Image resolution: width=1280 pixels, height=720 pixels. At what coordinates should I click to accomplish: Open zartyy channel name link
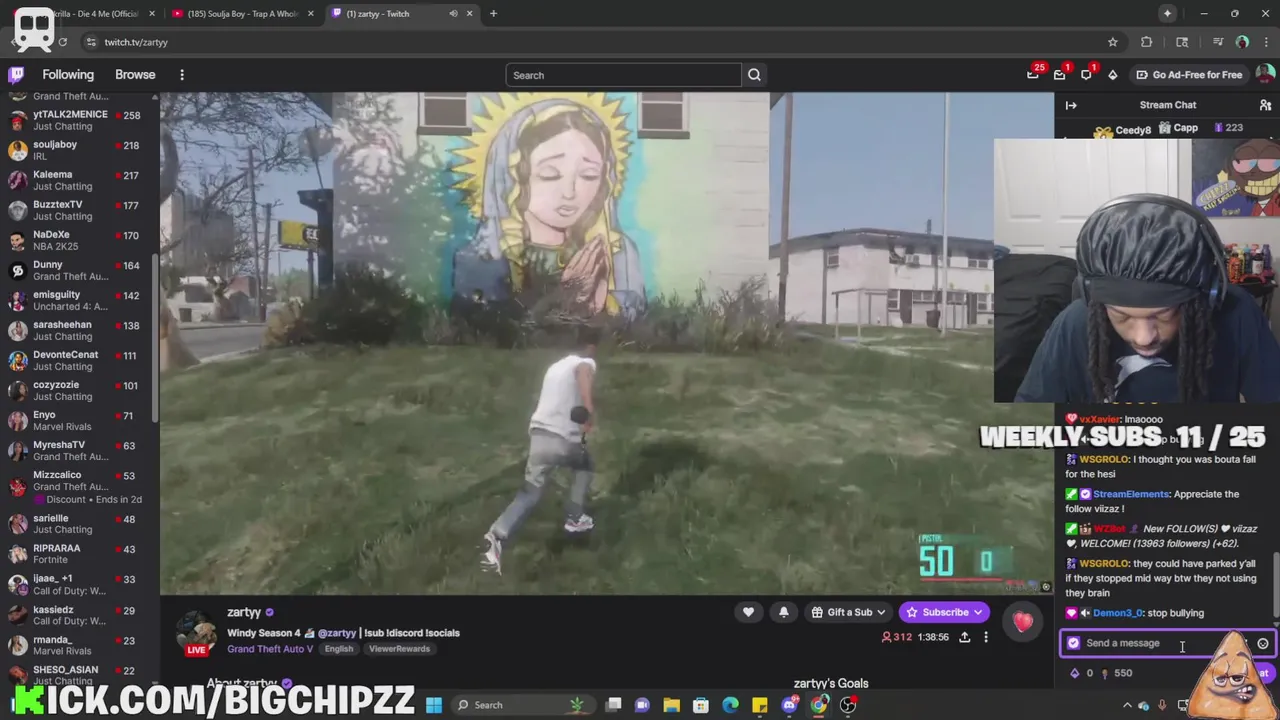coord(244,612)
